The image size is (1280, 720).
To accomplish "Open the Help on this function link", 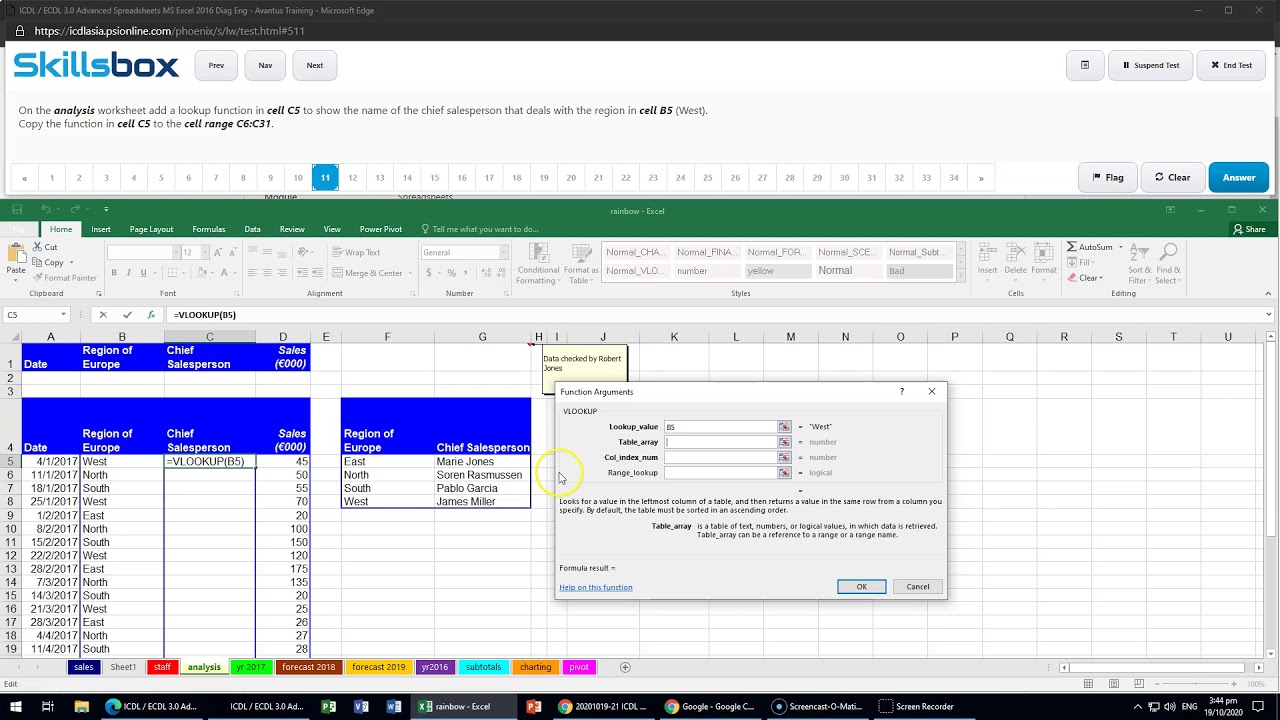I will 596,587.
